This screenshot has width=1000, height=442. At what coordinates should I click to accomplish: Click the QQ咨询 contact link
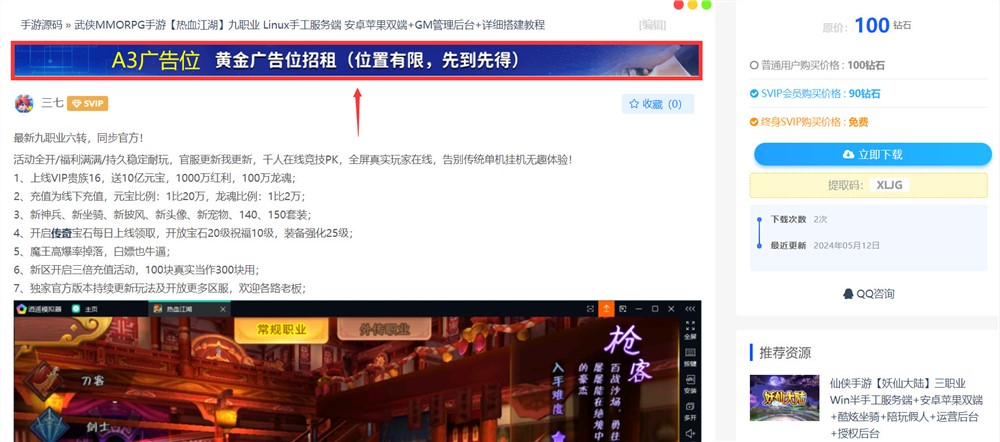[868, 293]
